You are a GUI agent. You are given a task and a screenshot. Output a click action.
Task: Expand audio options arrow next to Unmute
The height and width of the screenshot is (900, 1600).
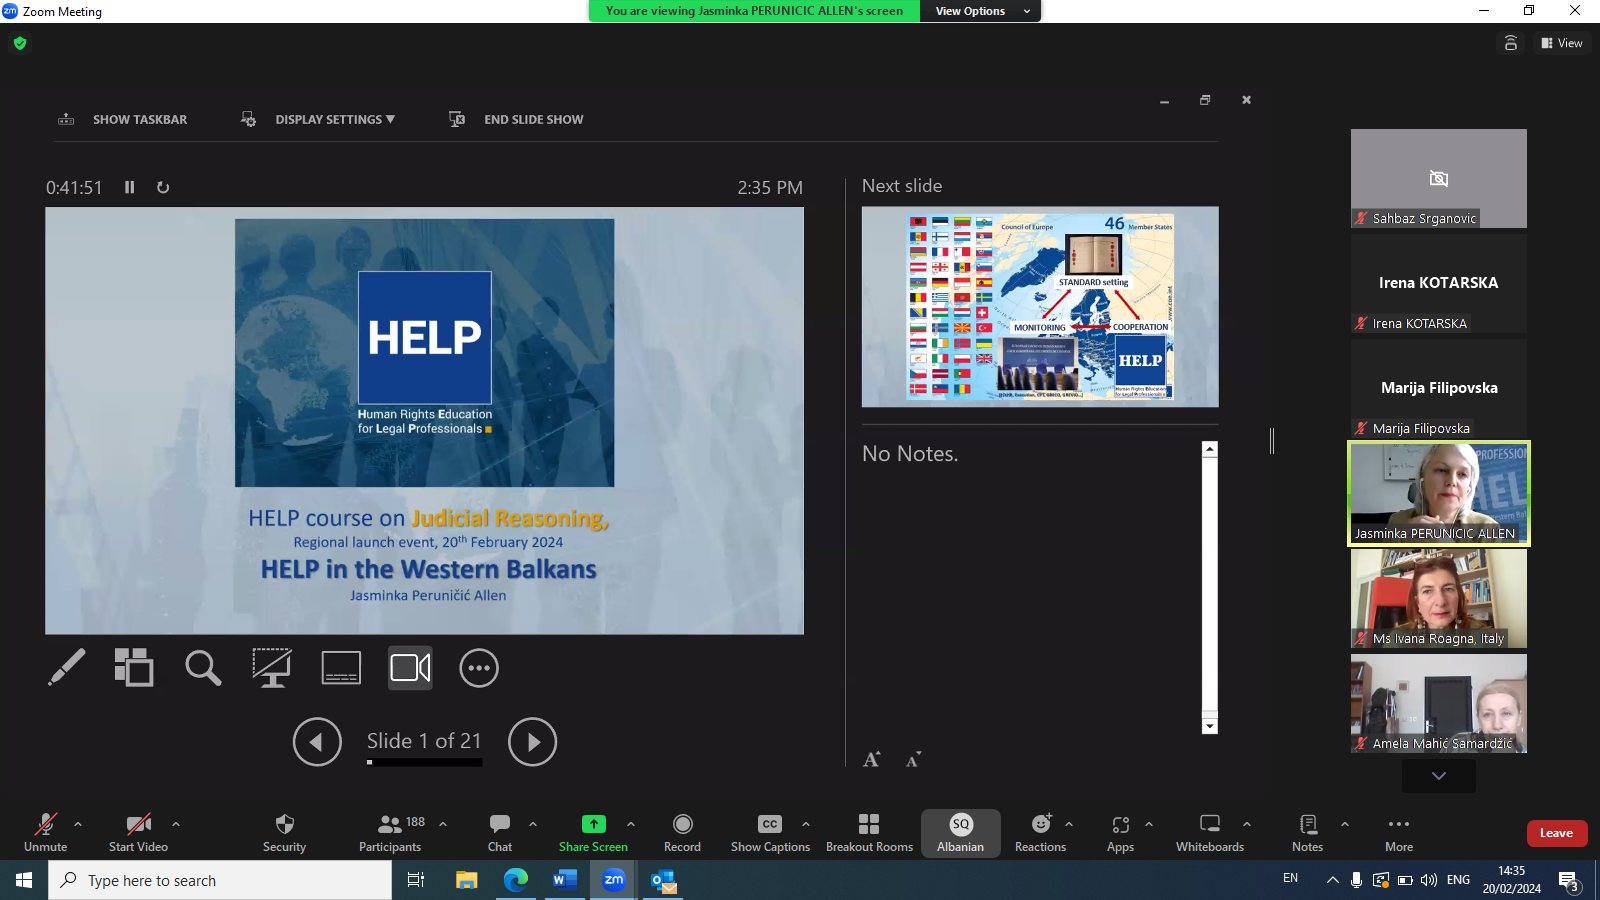pyautogui.click(x=78, y=824)
